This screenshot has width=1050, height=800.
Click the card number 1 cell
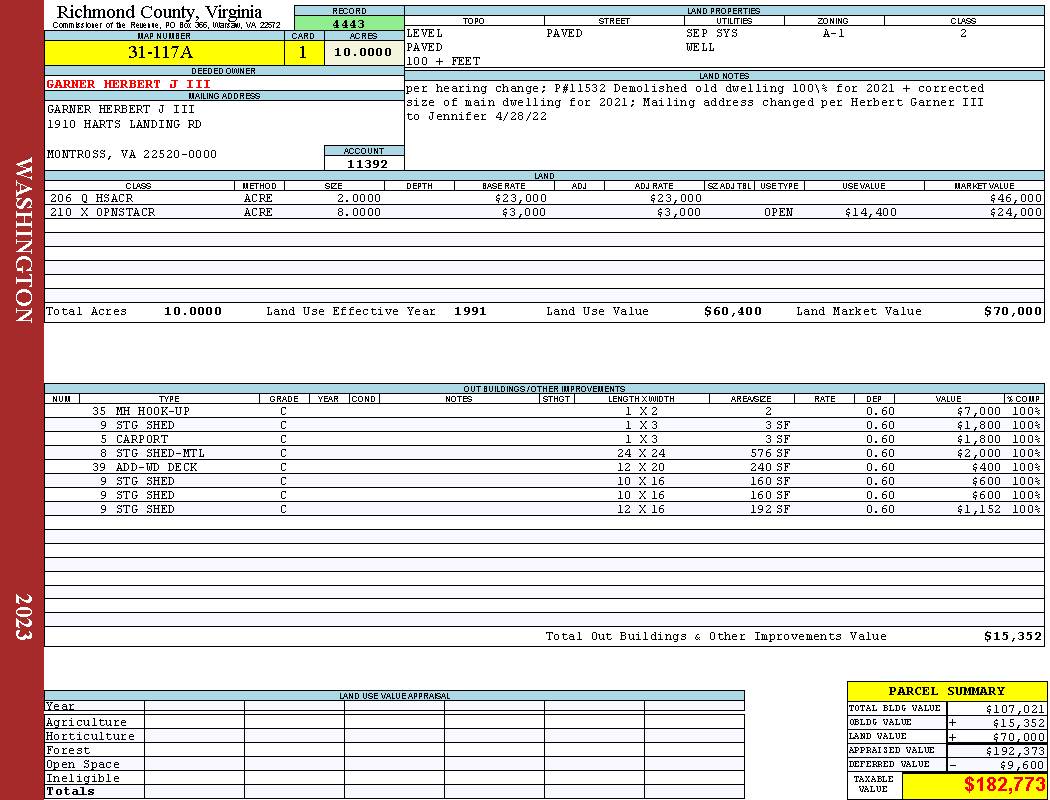point(304,52)
